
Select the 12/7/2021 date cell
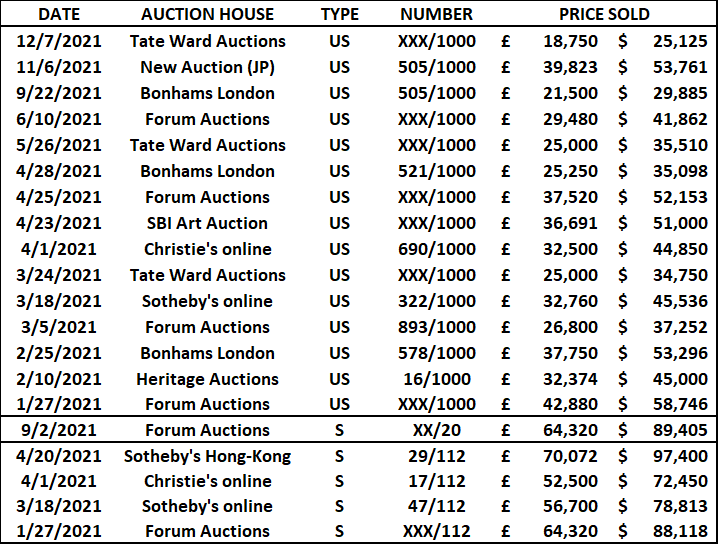(x=59, y=41)
